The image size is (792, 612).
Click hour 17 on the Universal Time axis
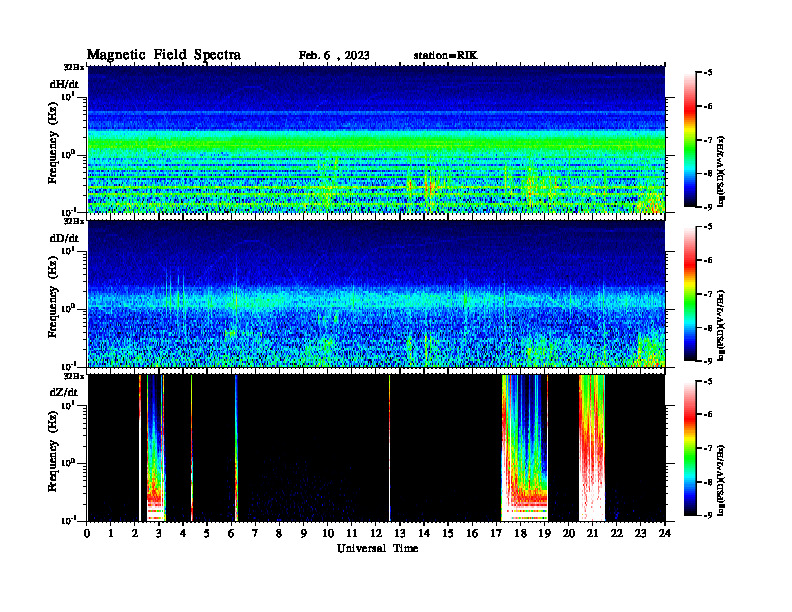496,533
